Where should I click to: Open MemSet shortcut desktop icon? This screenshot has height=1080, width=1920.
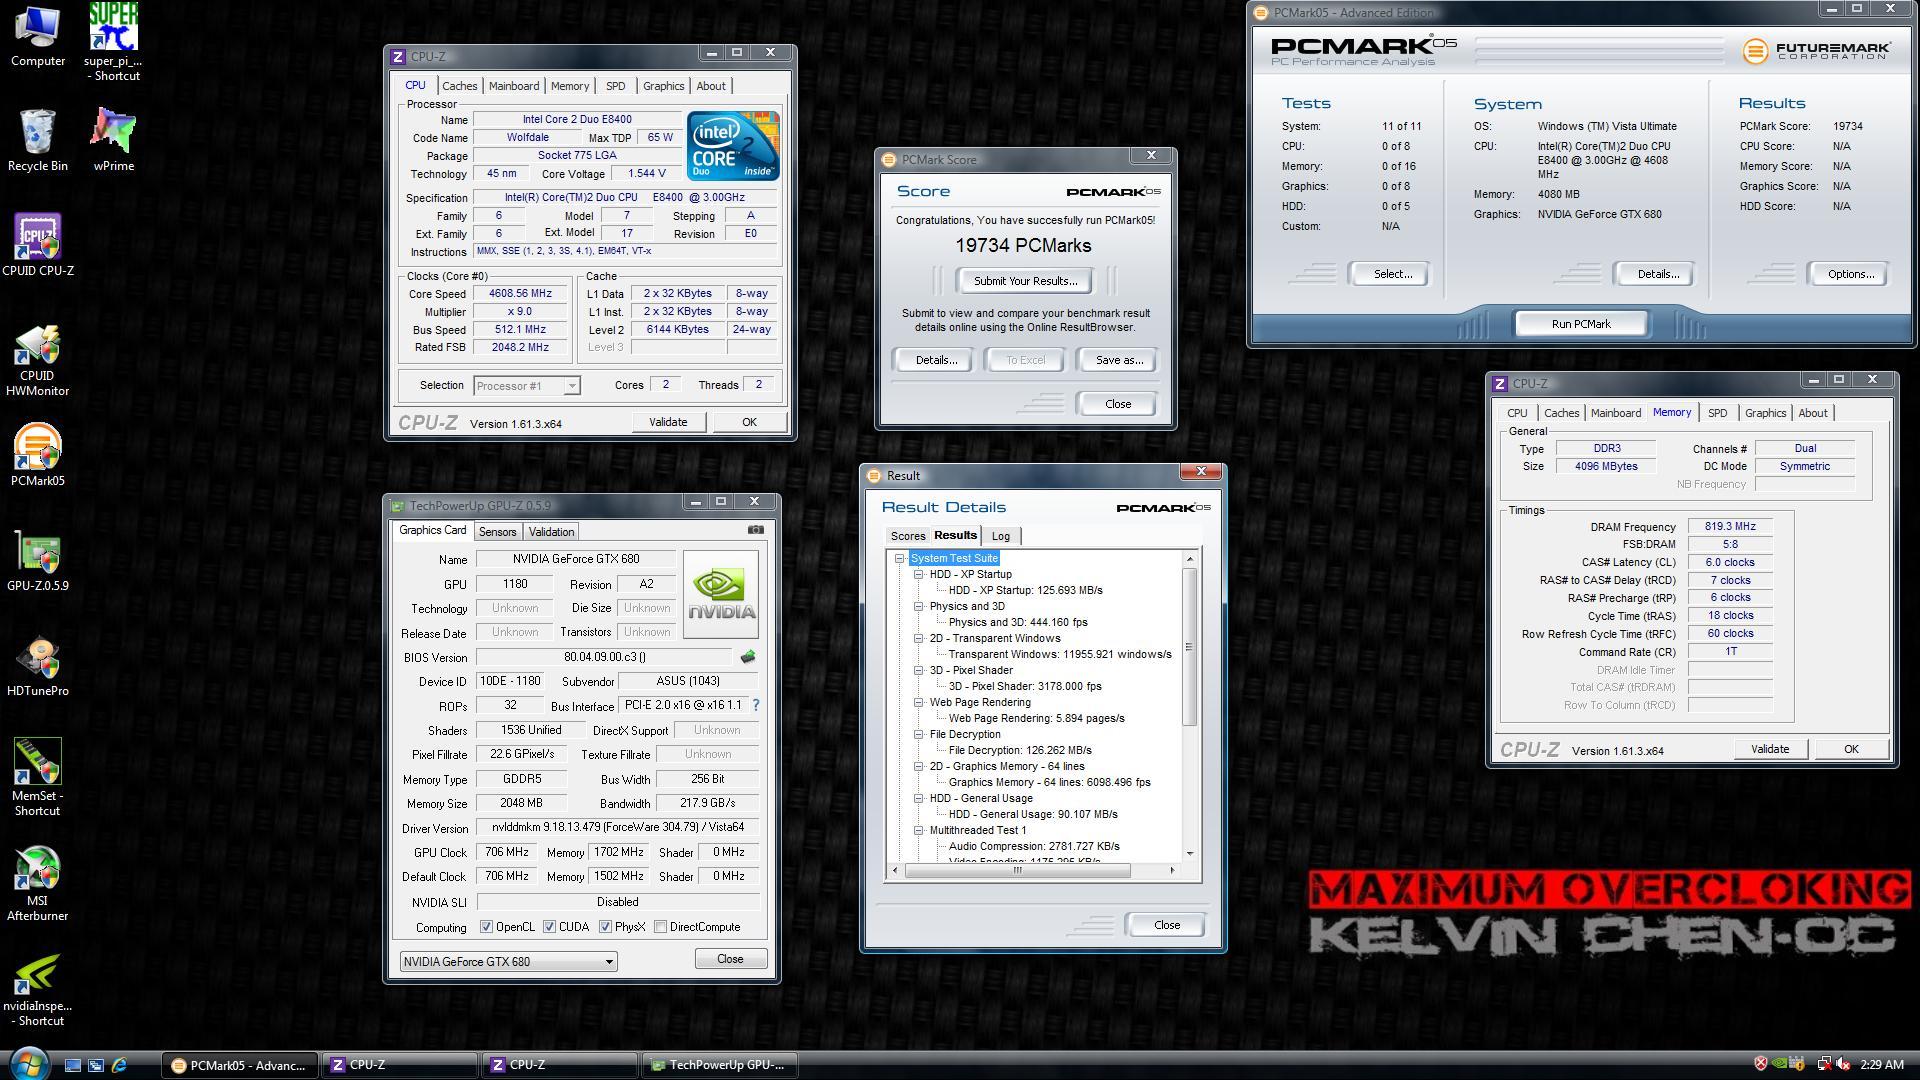pyautogui.click(x=38, y=778)
